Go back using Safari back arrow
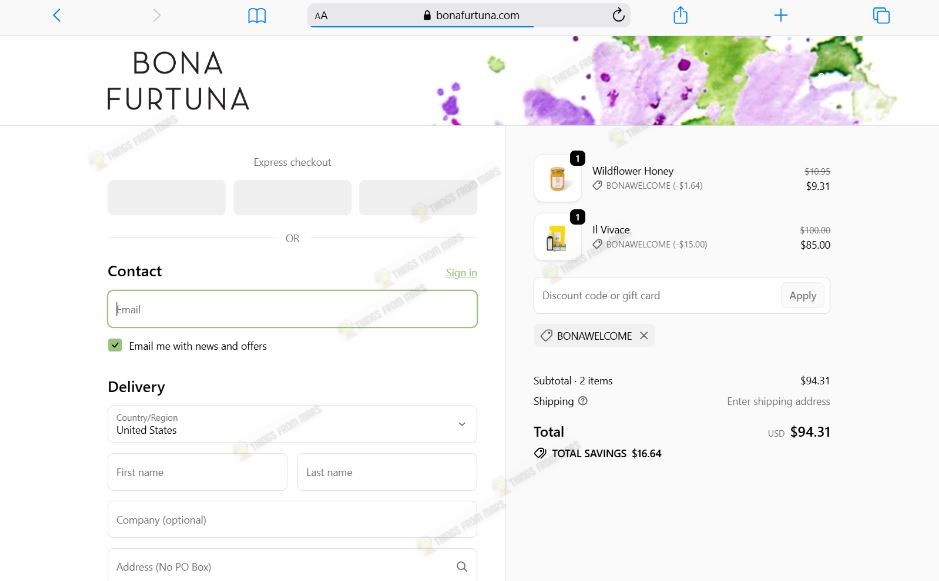 tap(57, 15)
